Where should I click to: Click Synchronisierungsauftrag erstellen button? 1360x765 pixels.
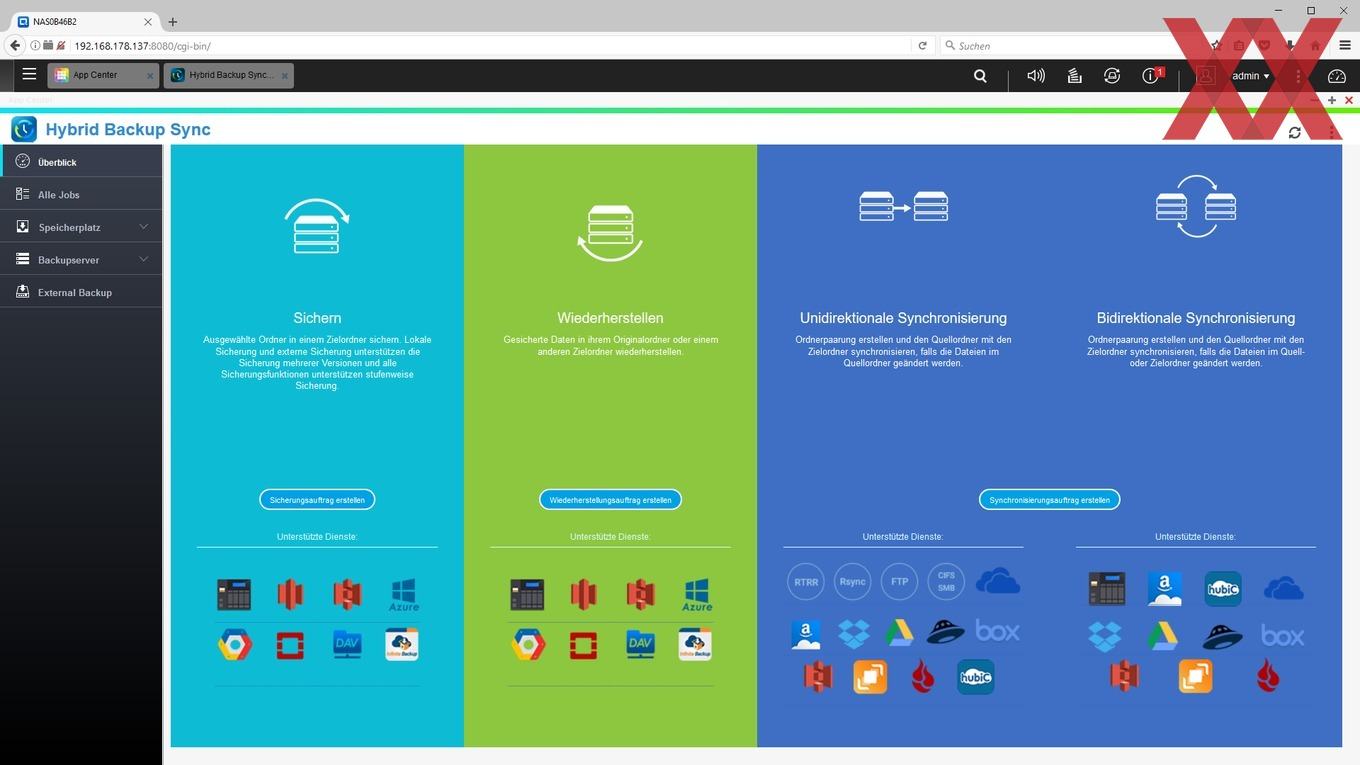[1049, 499]
